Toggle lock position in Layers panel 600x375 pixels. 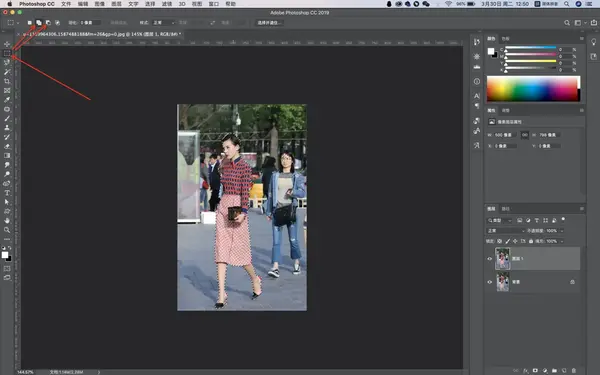point(515,241)
